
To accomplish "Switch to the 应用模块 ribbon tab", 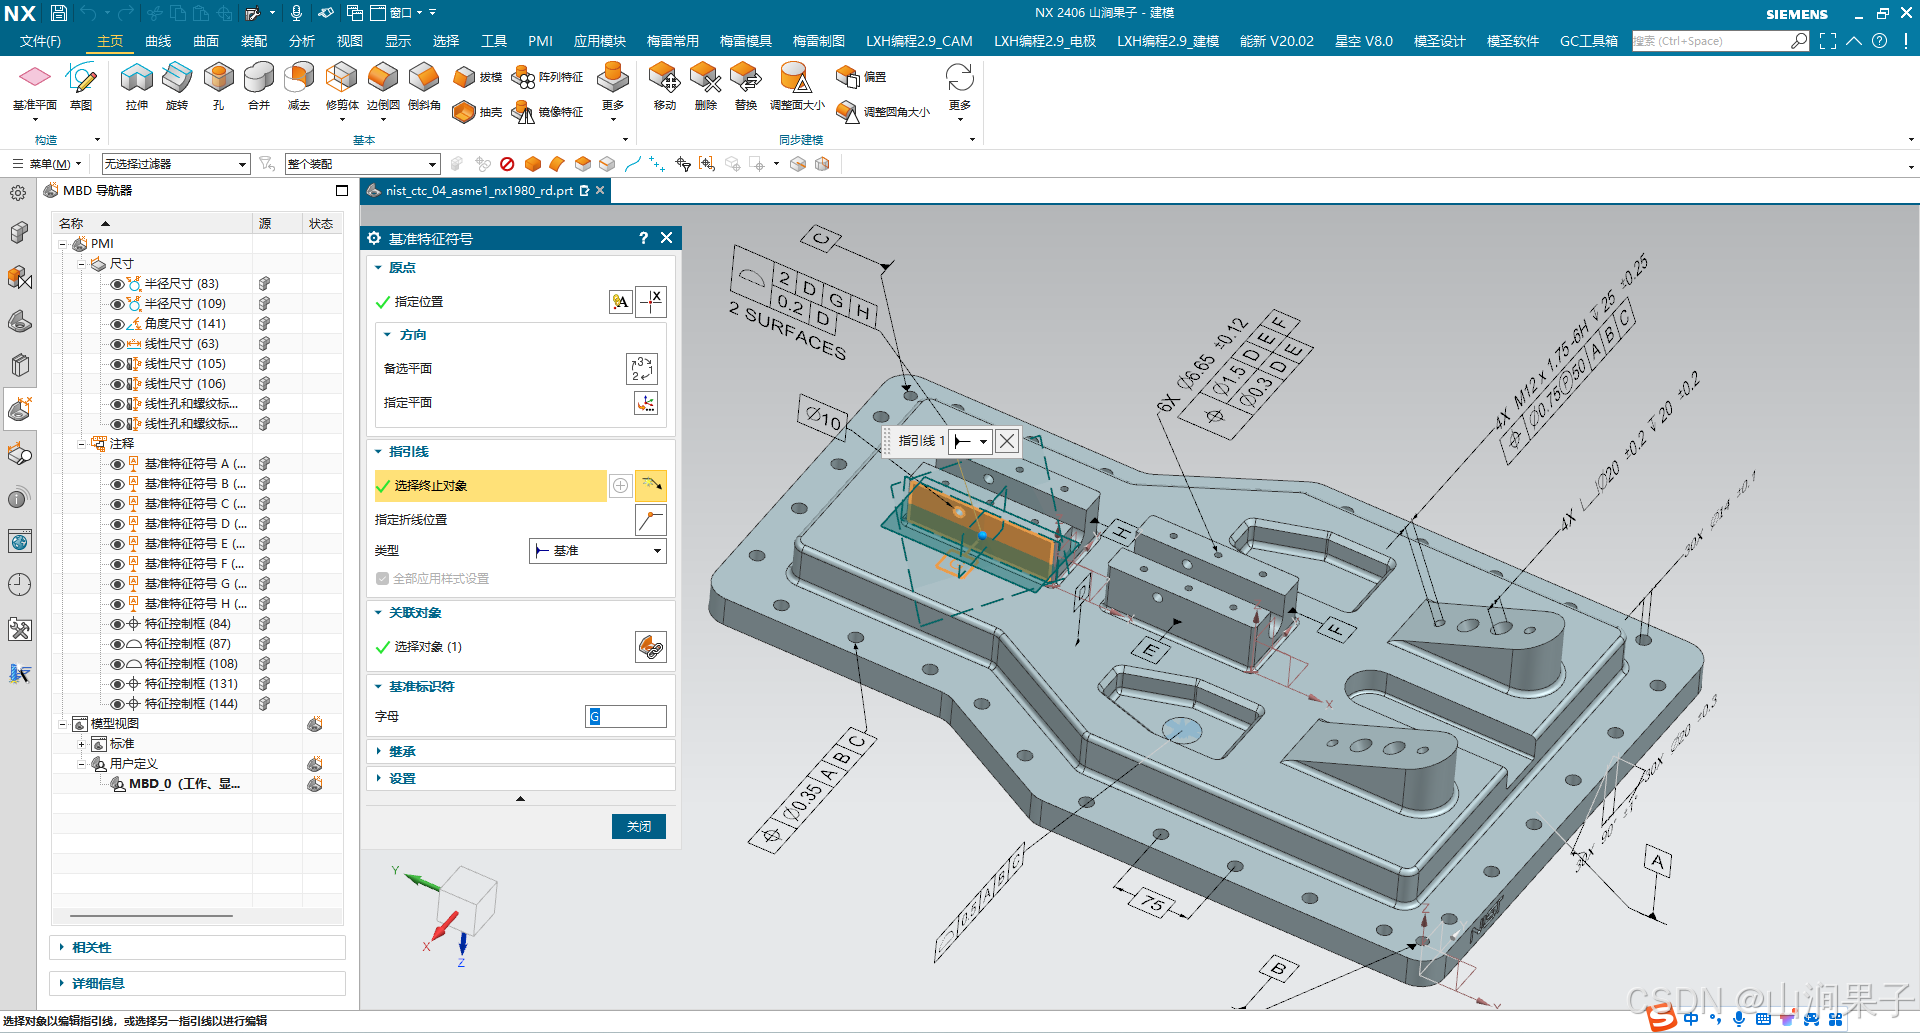I will point(600,41).
